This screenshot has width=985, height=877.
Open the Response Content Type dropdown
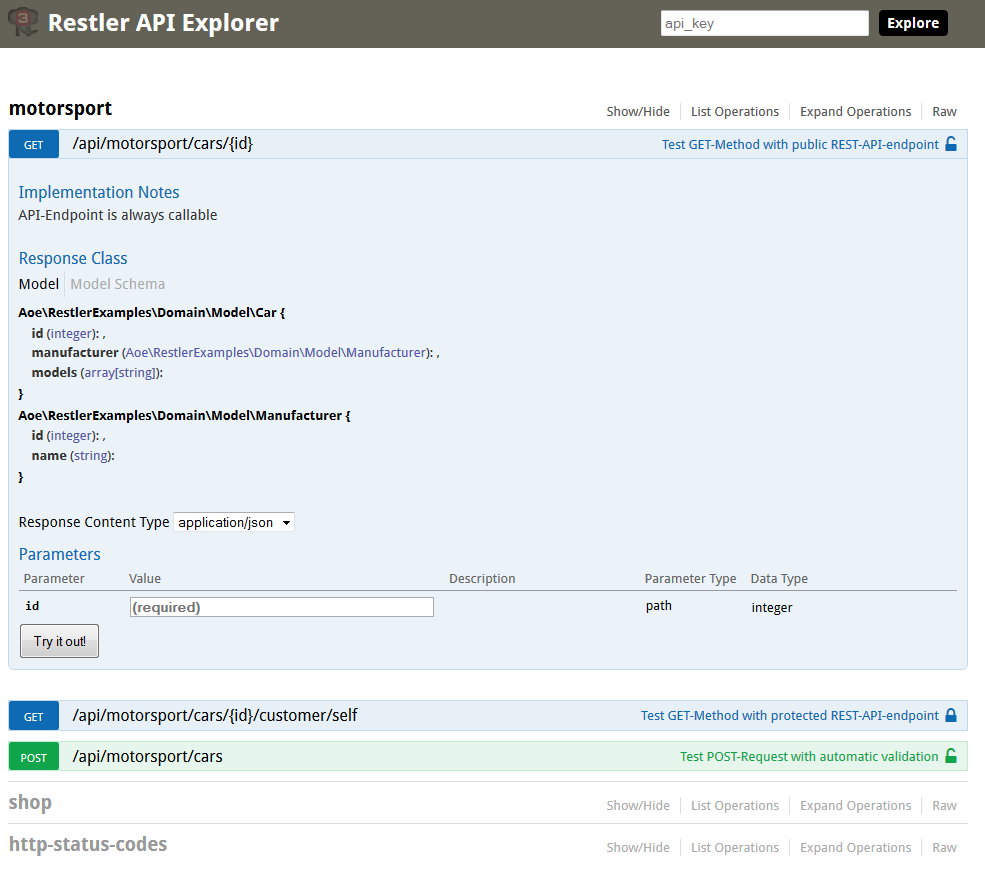pos(233,521)
